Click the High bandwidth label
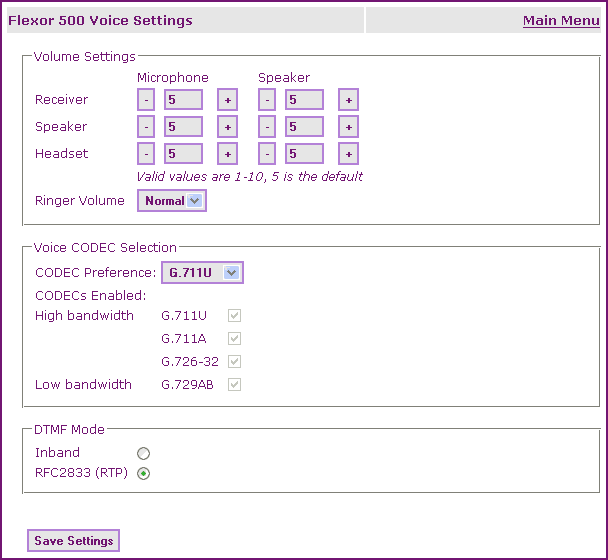Screen dimensions: 608x560 click(84, 316)
